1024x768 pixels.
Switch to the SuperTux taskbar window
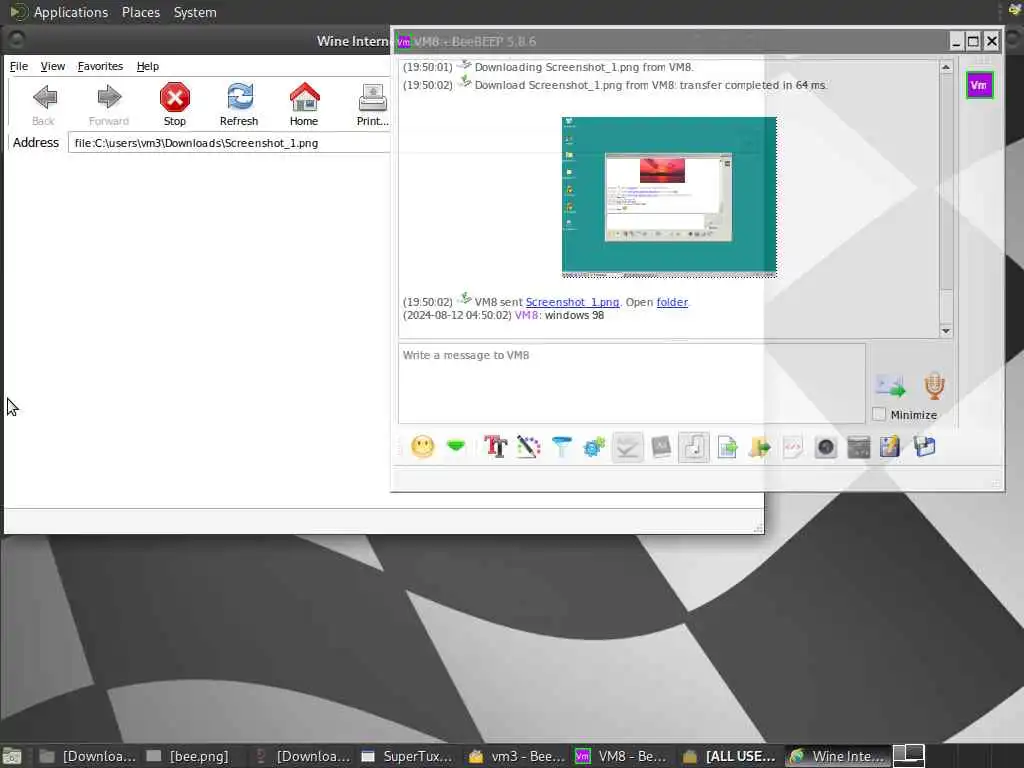(408, 756)
